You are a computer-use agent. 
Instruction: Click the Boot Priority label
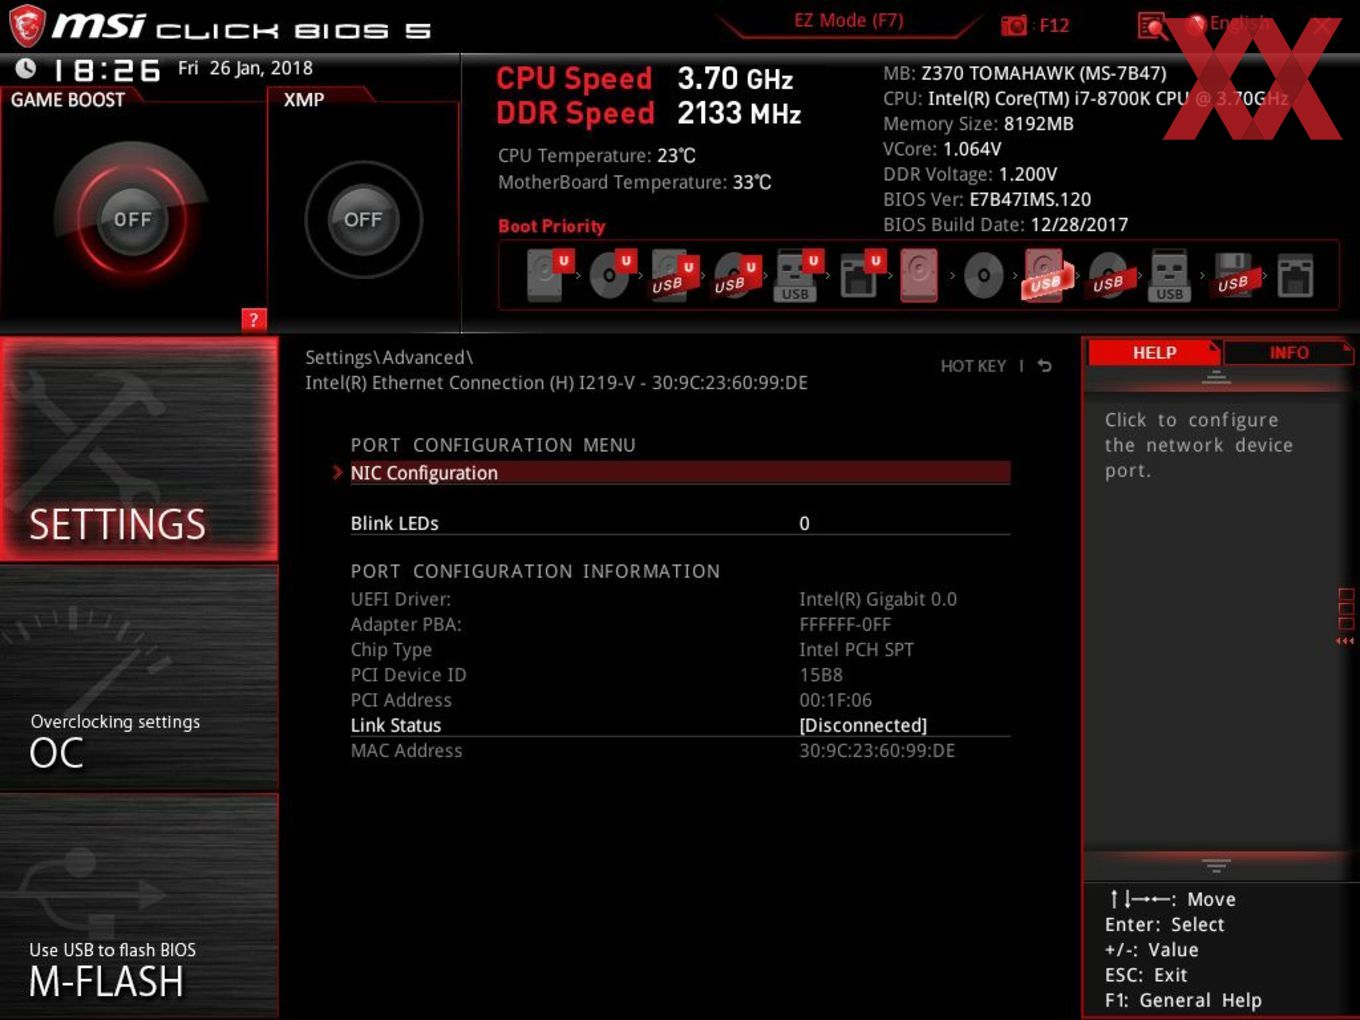[552, 226]
